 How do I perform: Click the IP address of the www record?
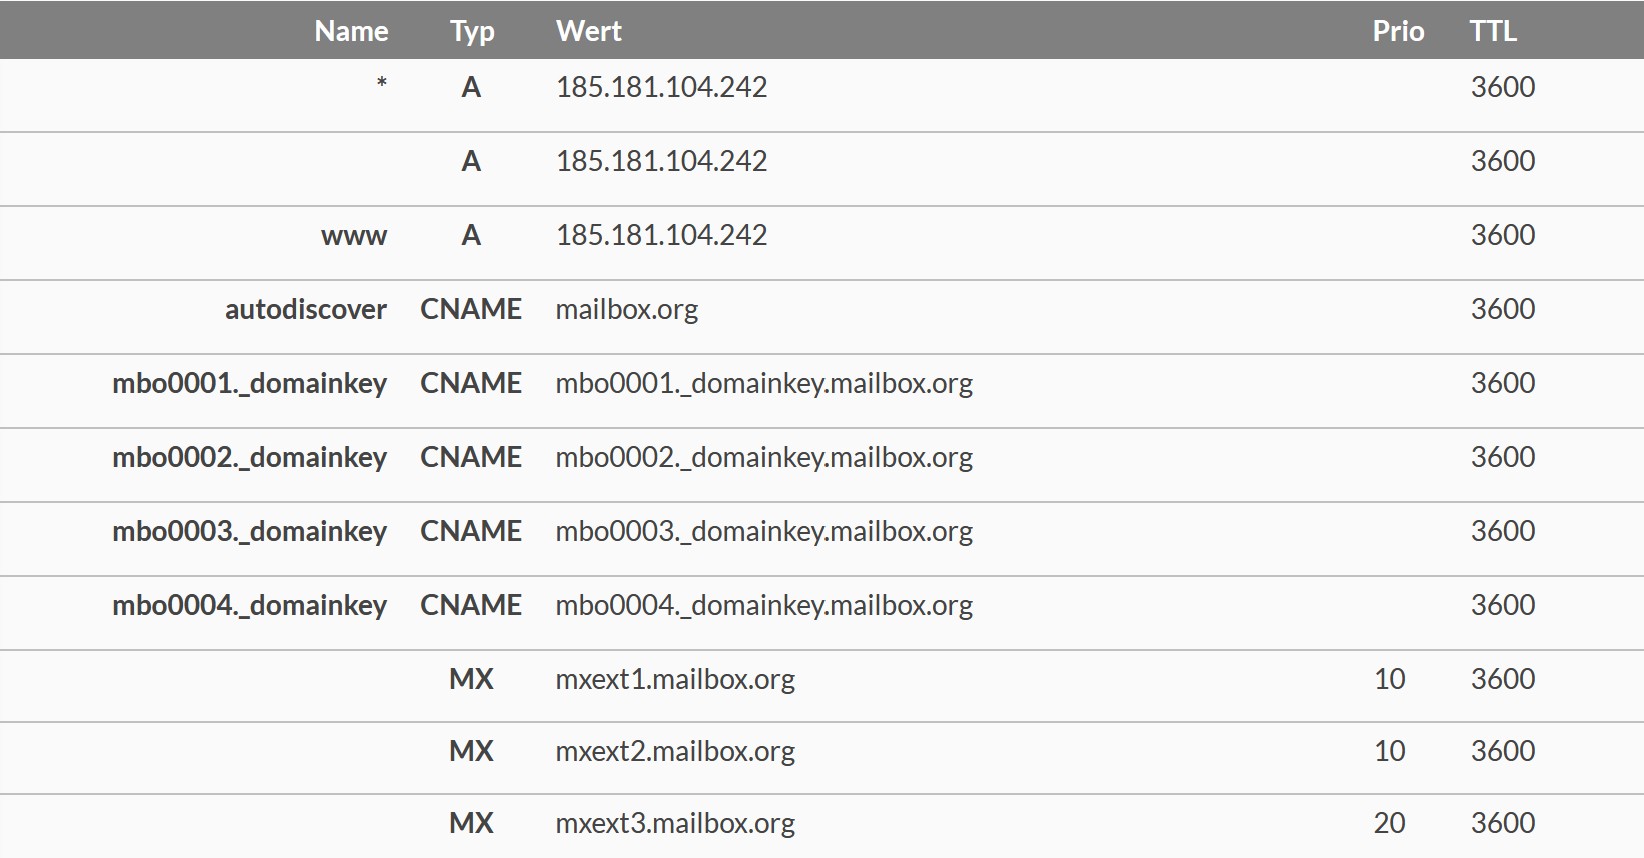coord(661,235)
